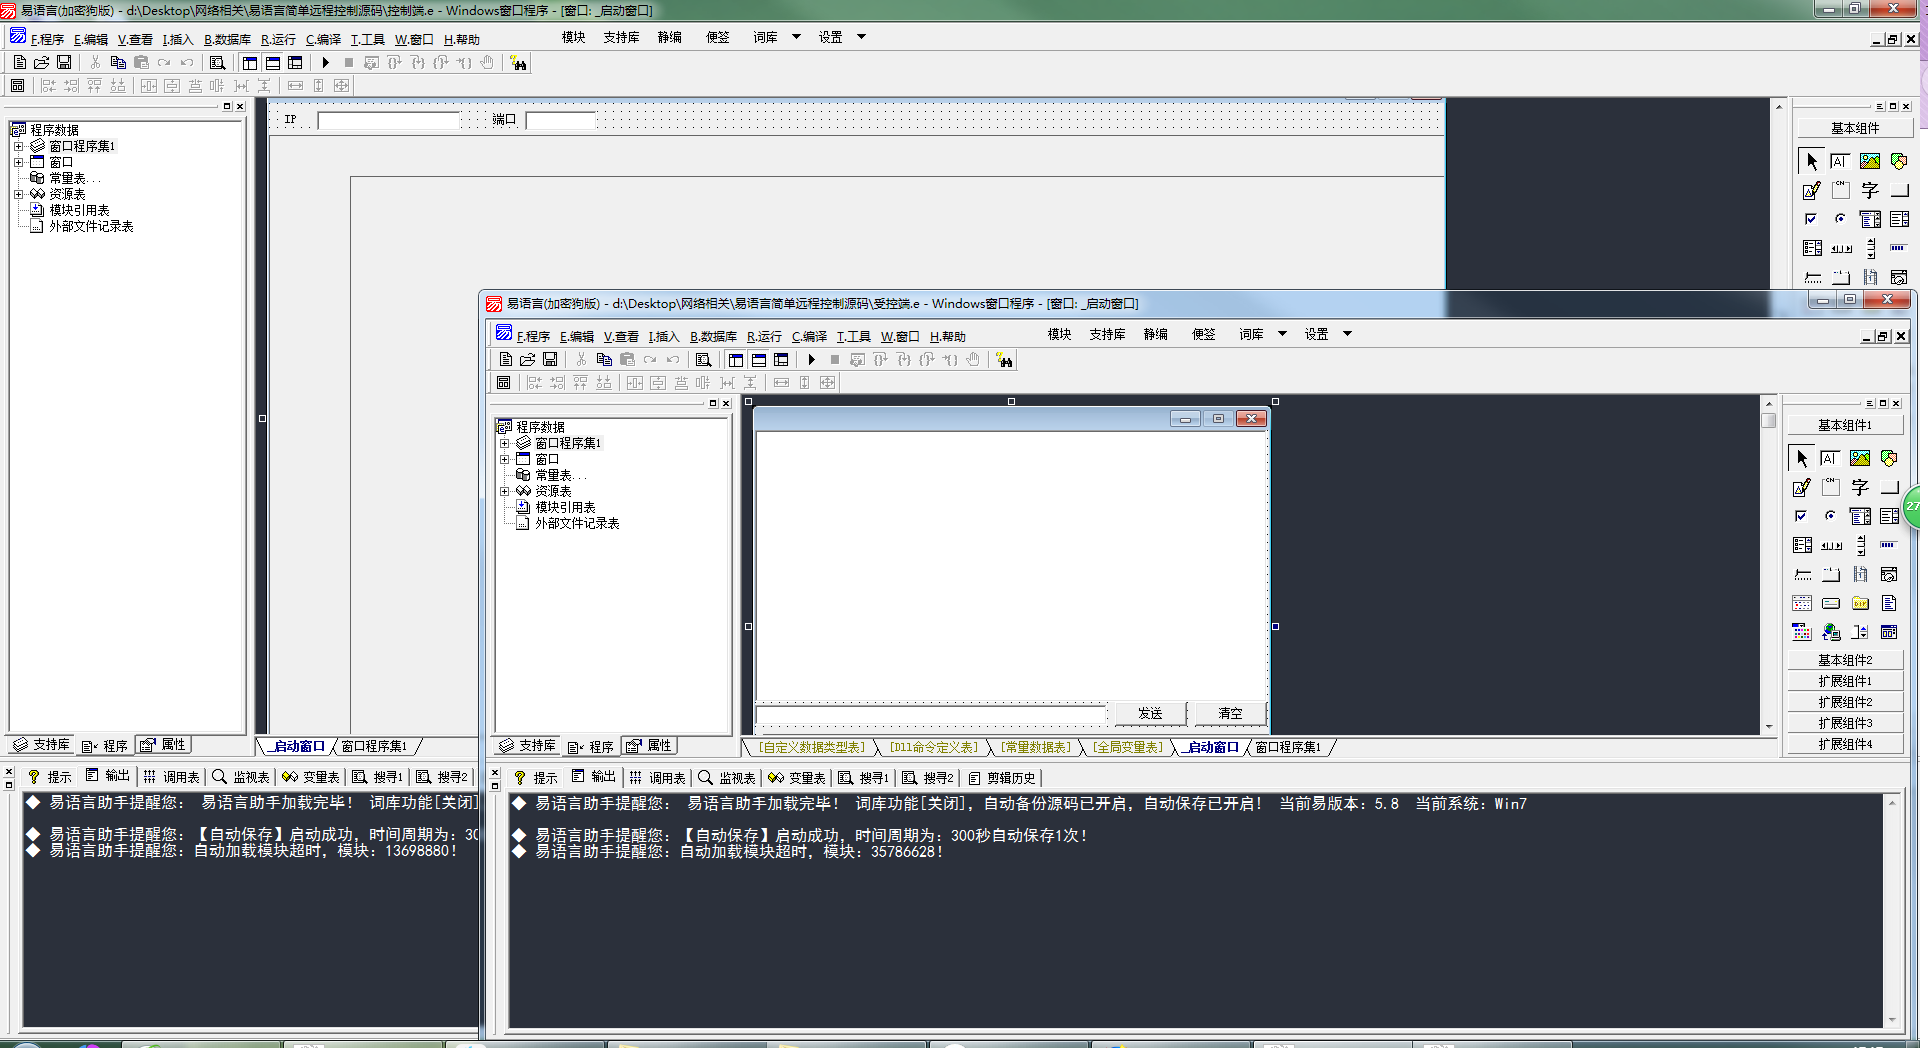
Task: Click Copy icon in 受控端 window toolbar
Action: click(604, 360)
